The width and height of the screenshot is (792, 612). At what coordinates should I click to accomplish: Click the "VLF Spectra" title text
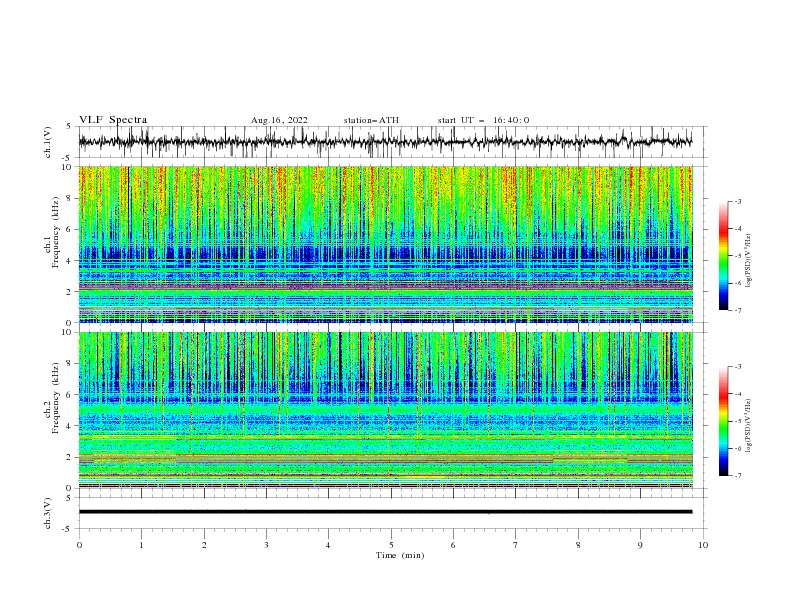click(x=113, y=120)
